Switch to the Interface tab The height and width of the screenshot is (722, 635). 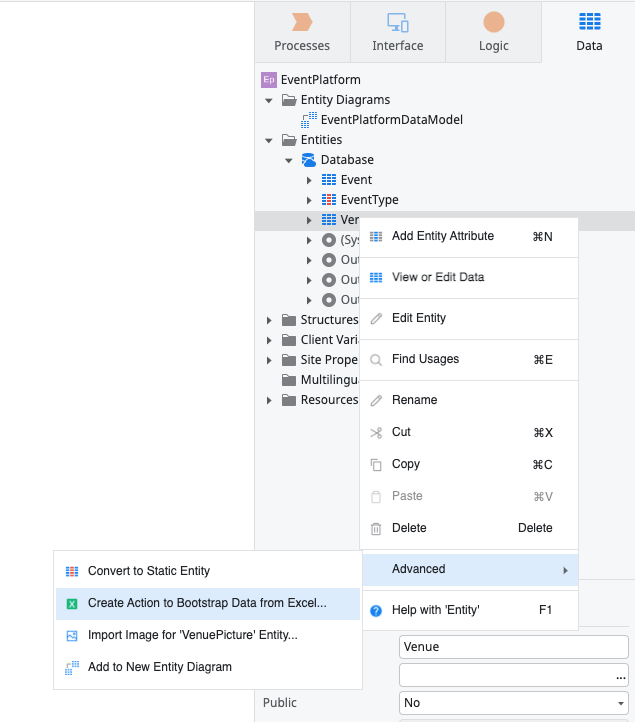click(x=398, y=32)
